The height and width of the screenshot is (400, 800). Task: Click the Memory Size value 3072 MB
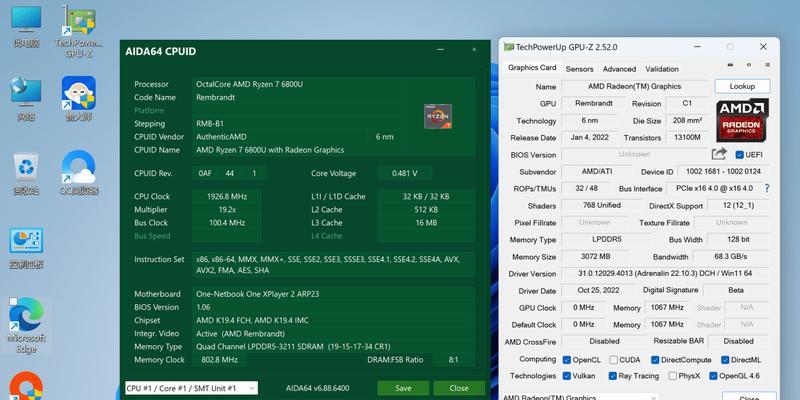(595, 257)
